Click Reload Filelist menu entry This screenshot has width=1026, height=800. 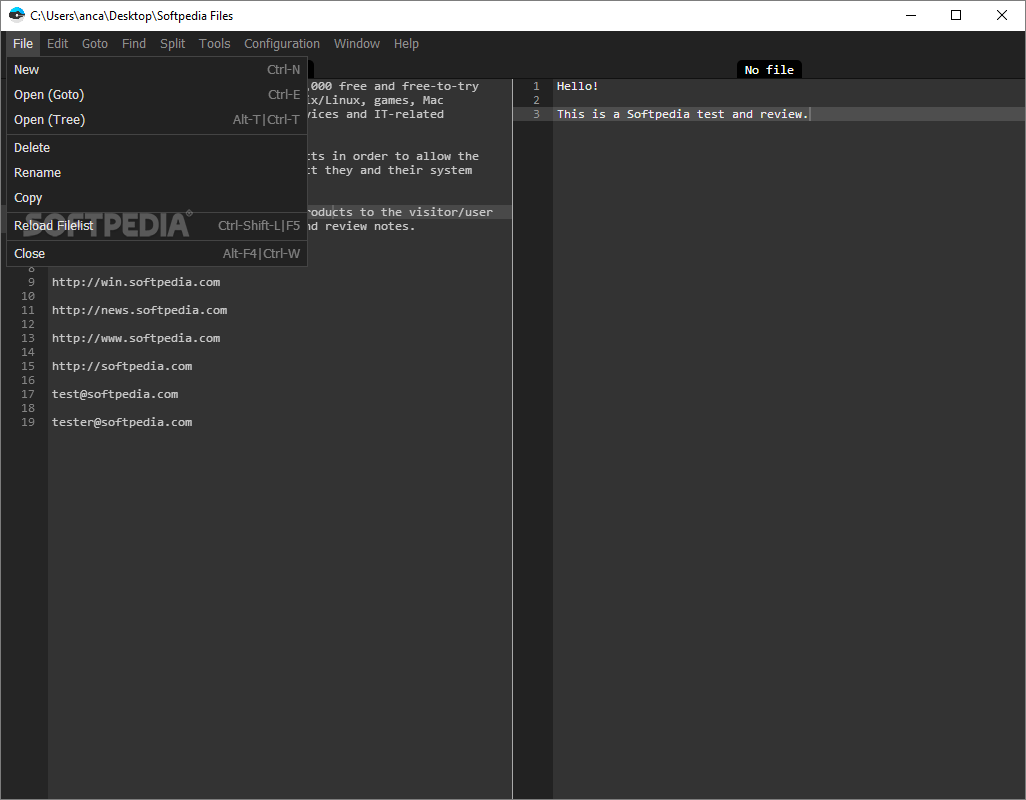pyautogui.click(x=157, y=226)
